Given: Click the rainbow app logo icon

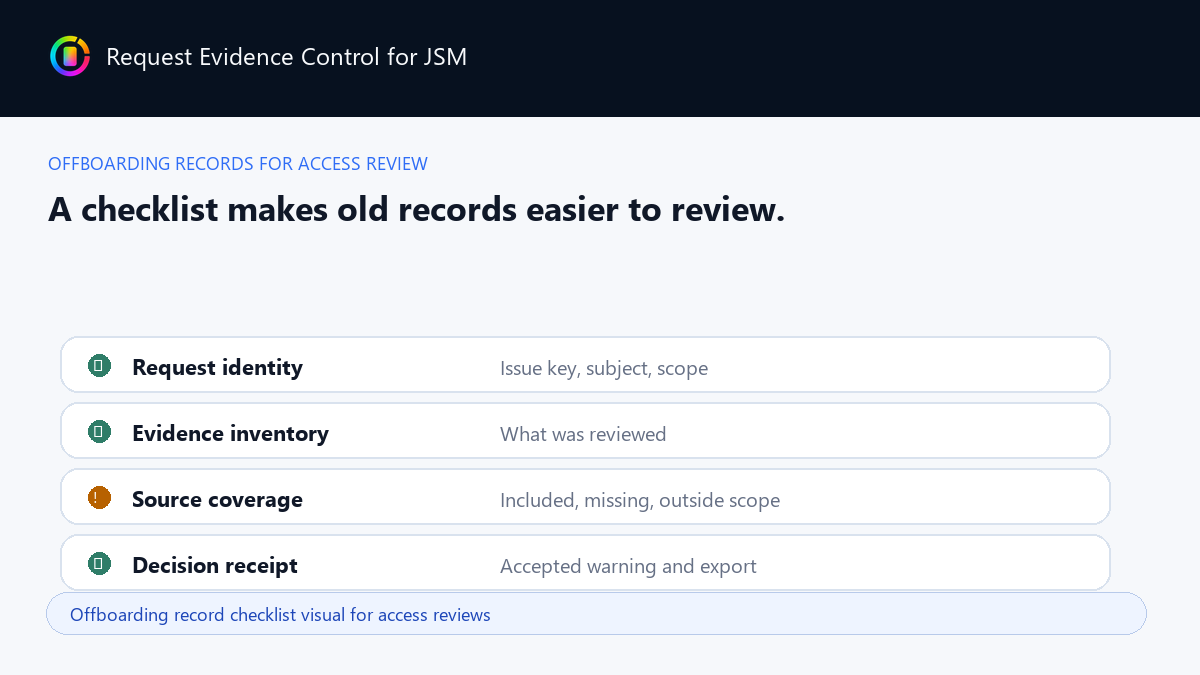Looking at the screenshot, I should [70, 56].
